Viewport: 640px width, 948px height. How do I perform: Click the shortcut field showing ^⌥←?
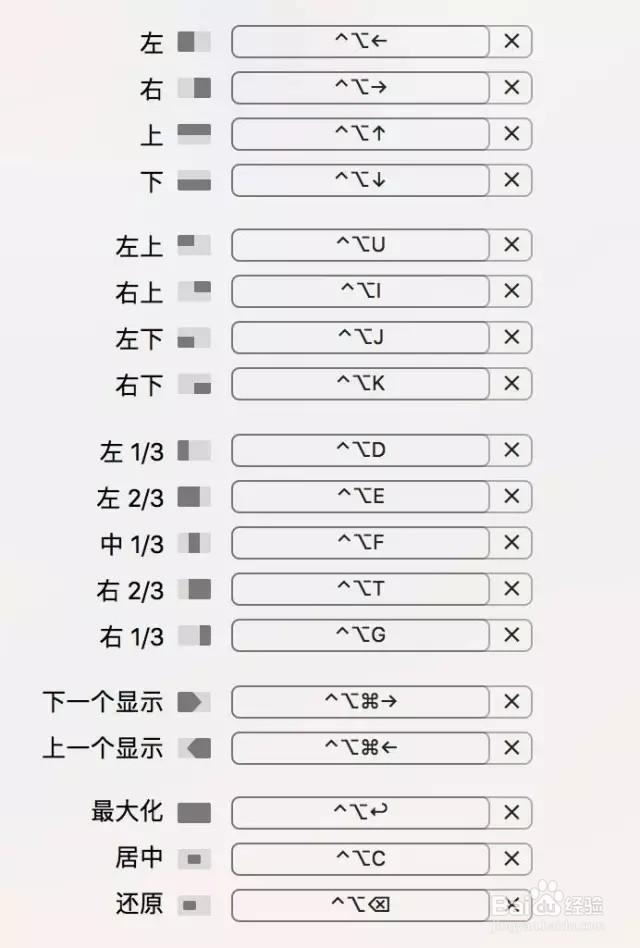[x=358, y=42]
